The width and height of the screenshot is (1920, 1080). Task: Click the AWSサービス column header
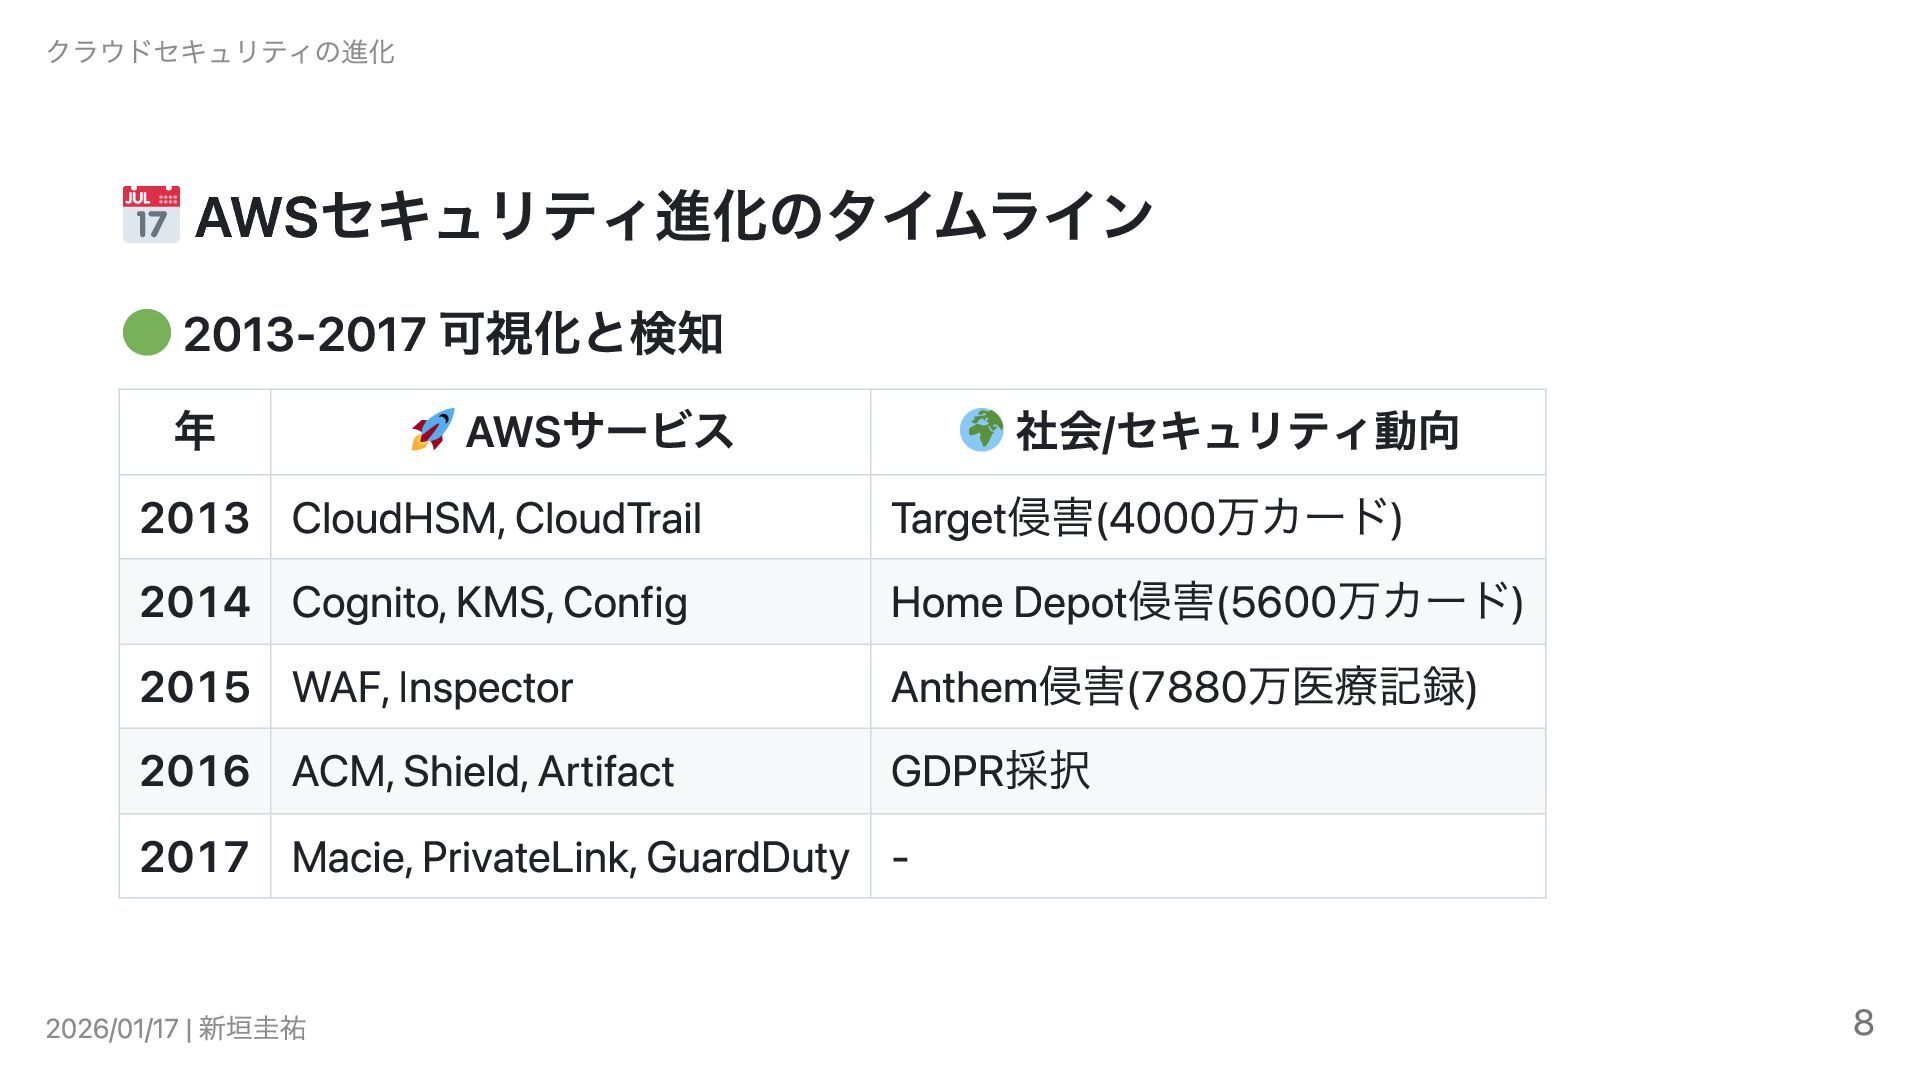point(599,432)
